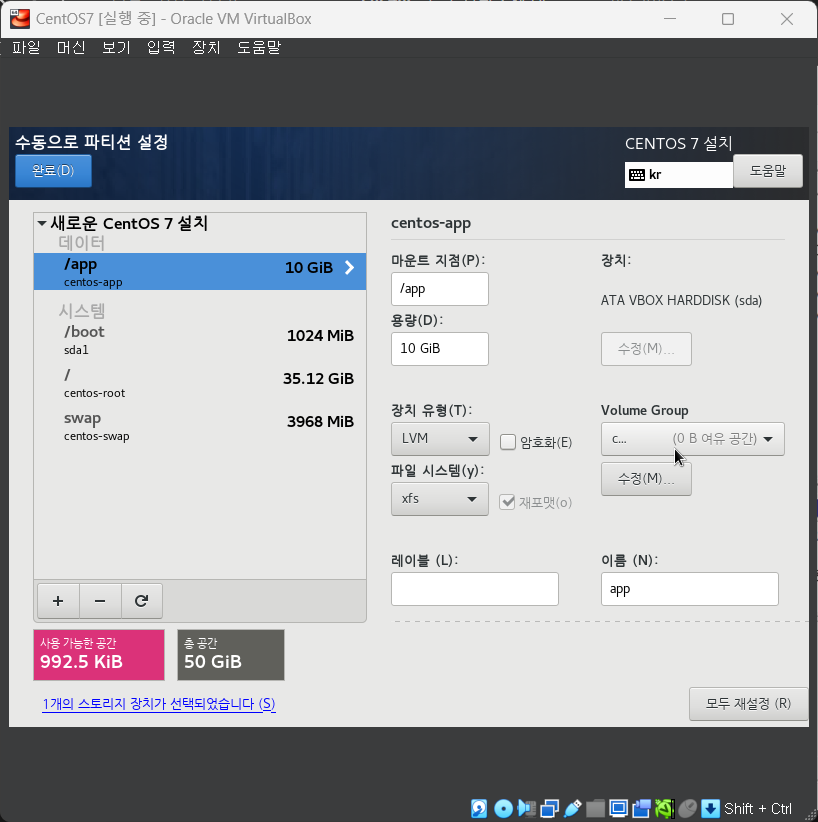Open the USB devices status icon

(572, 808)
